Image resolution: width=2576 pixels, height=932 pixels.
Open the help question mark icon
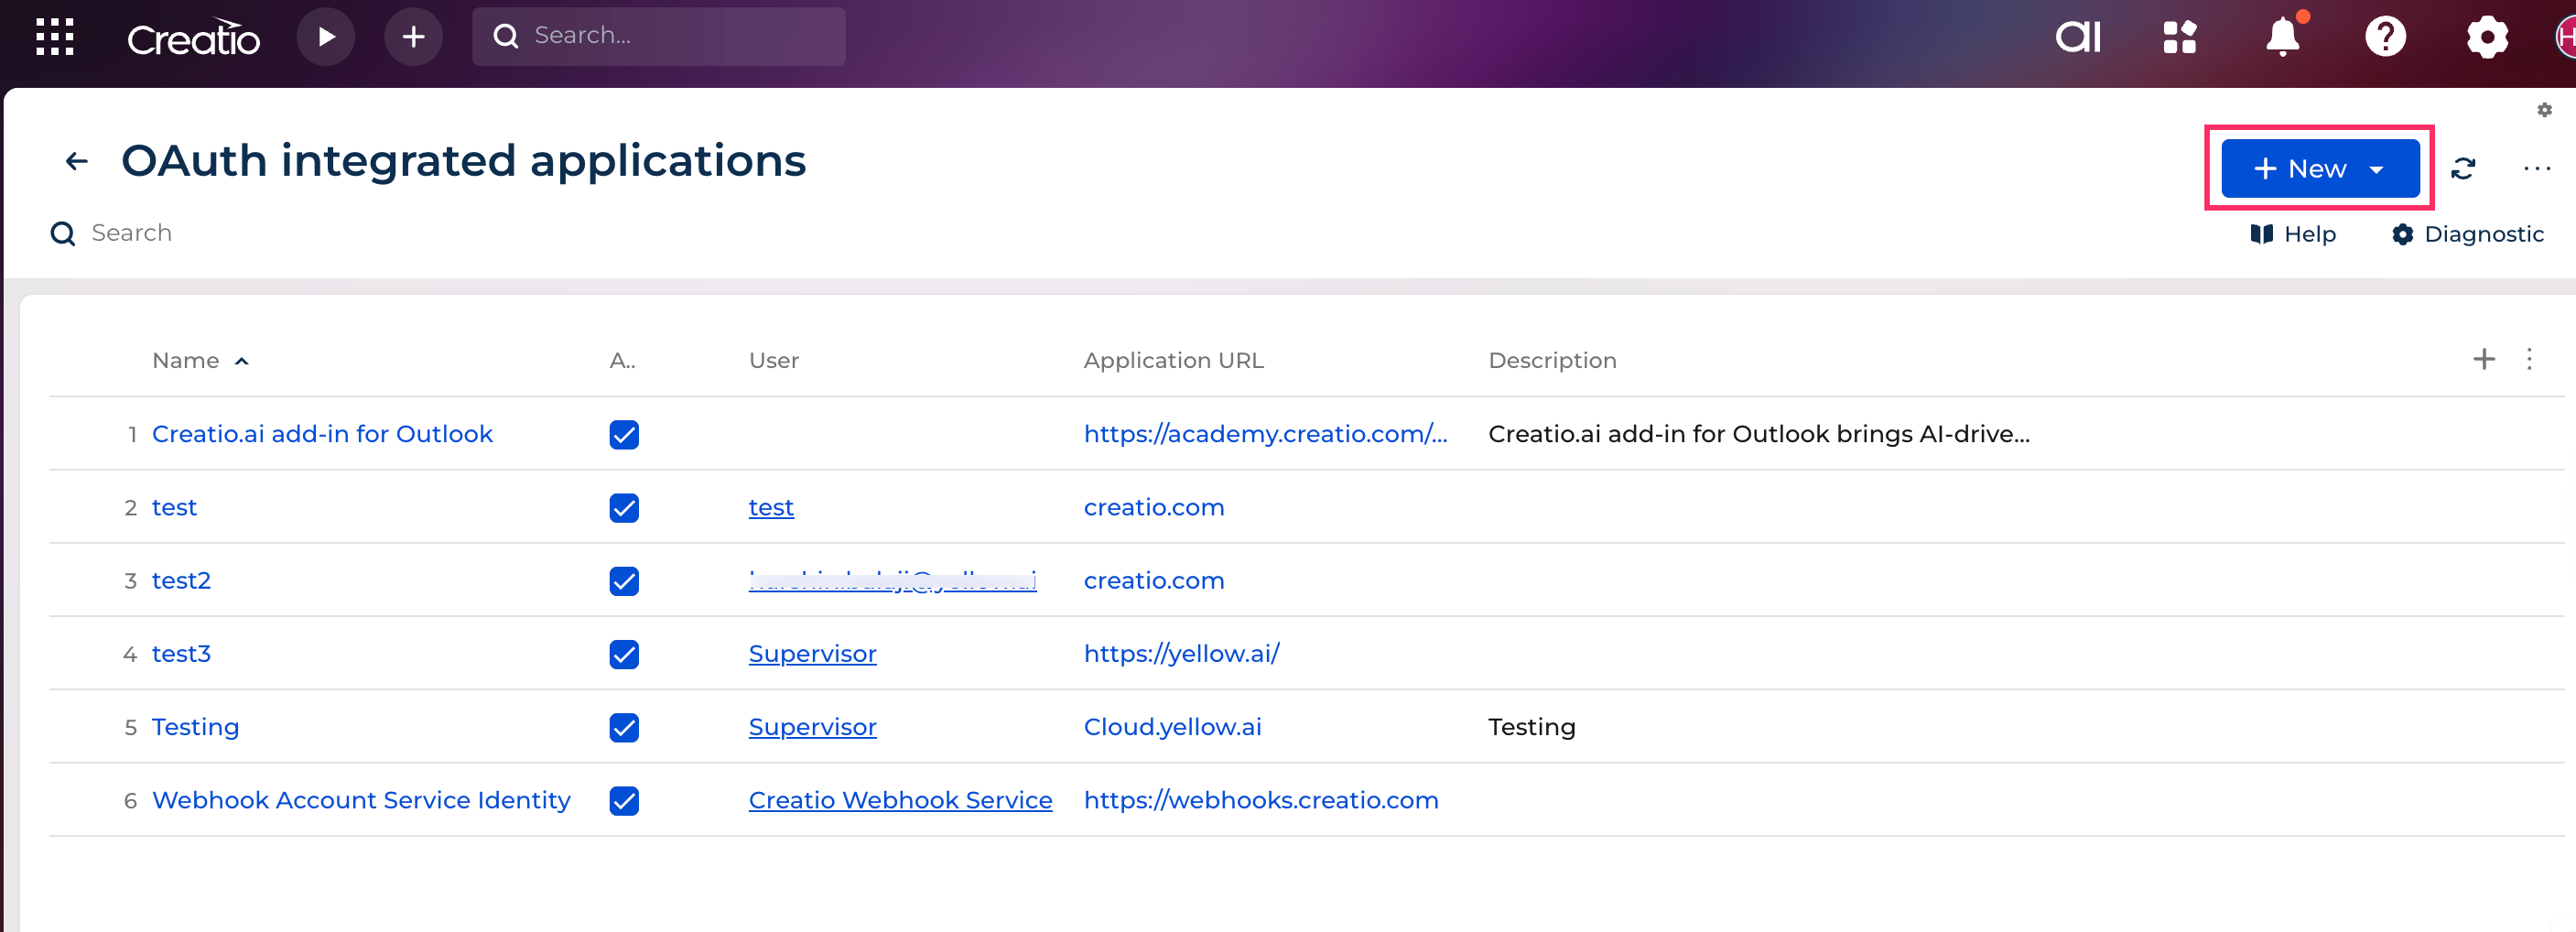[2384, 37]
